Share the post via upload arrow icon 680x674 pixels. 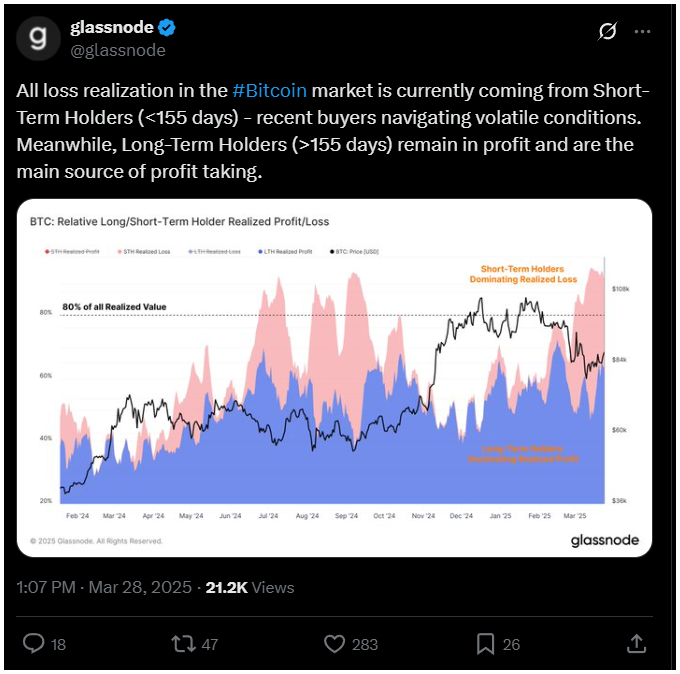[636, 644]
